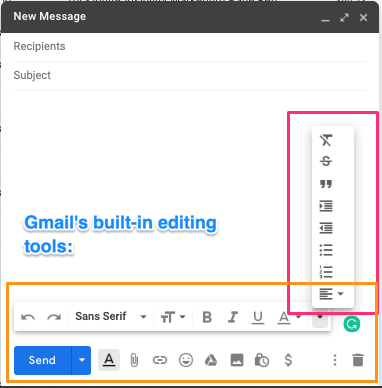This screenshot has height=388, width=382.
Task: Open more send options arrow
Action: pos(81,360)
